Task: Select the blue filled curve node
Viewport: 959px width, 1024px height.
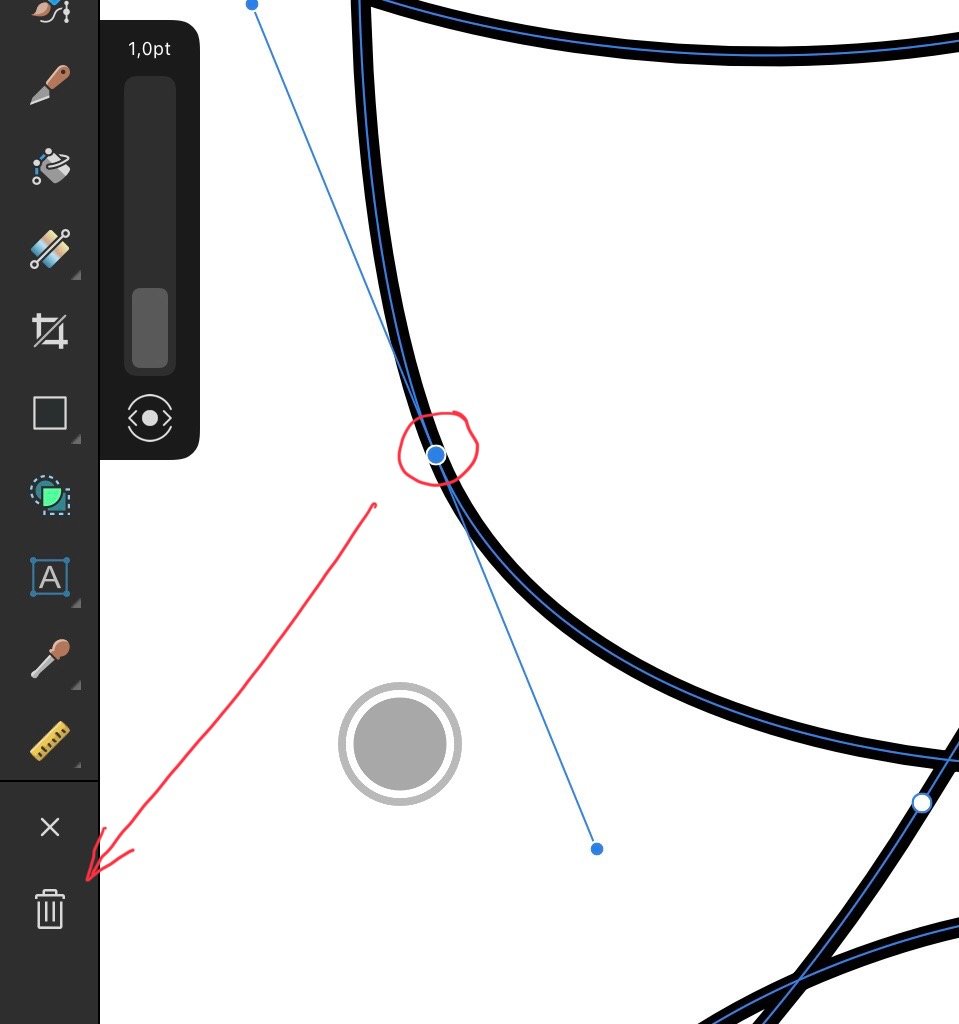Action: (436, 455)
